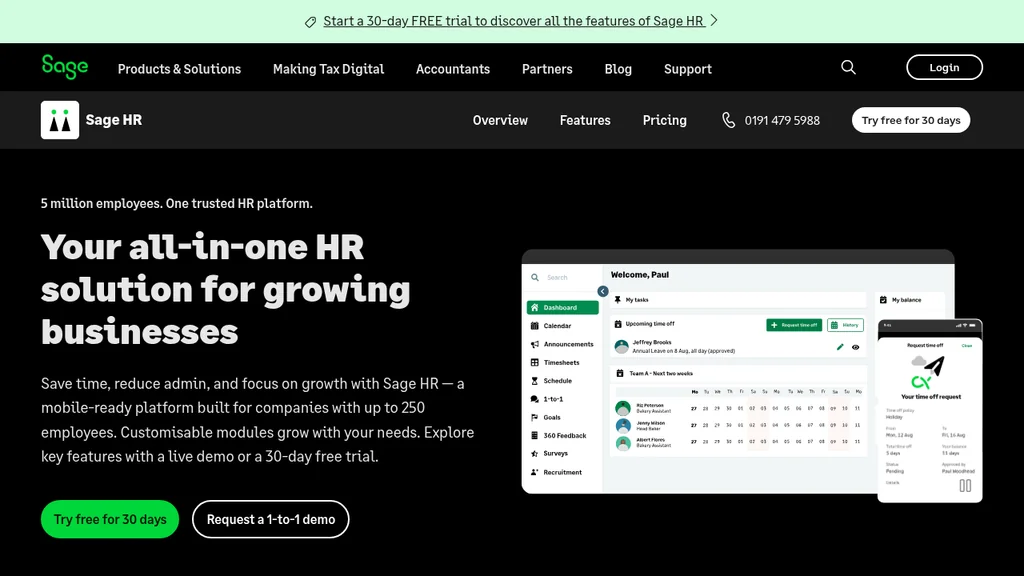The height and width of the screenshot is (576, 1024).
Task: Open the Partners menu item
Action: point(547,69)
